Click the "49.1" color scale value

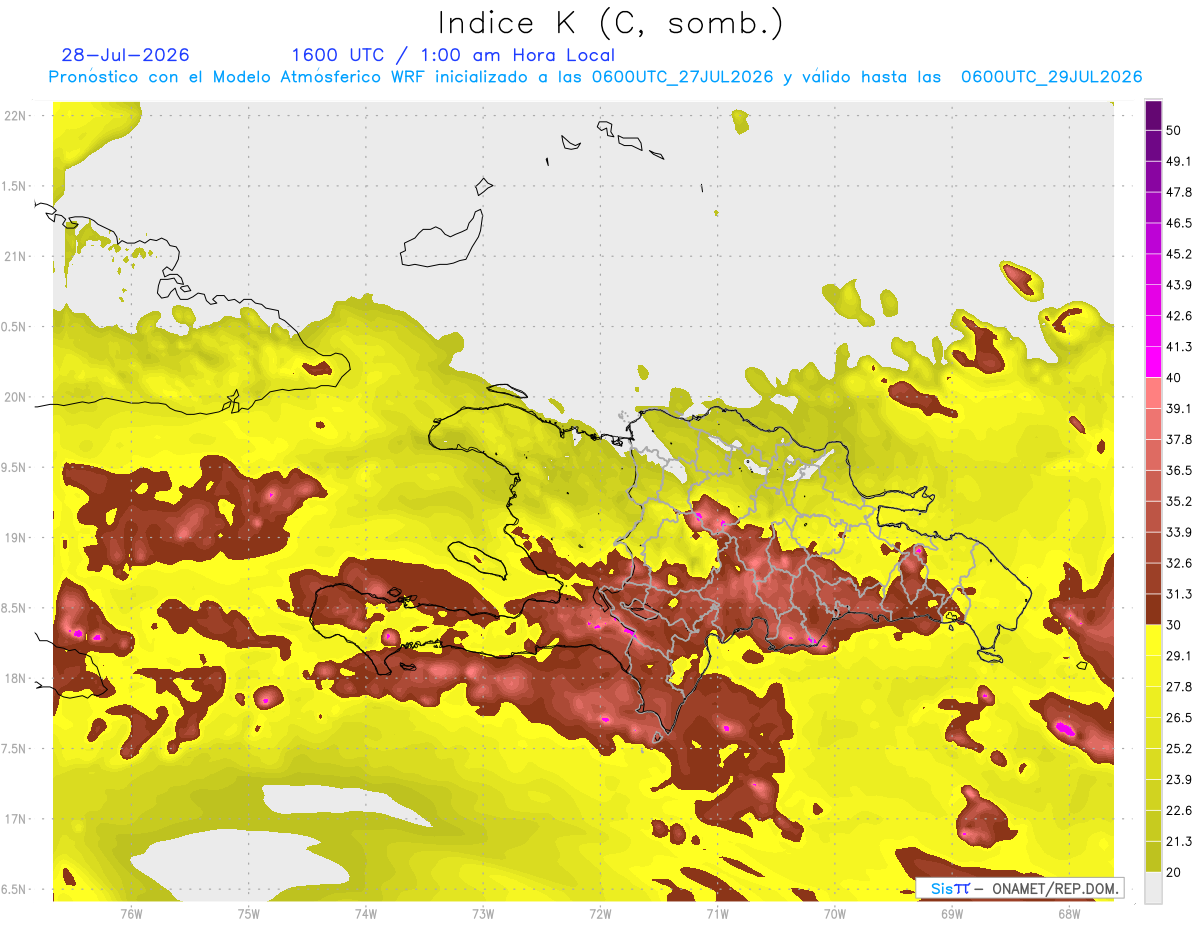click(x=1179, y=161)
